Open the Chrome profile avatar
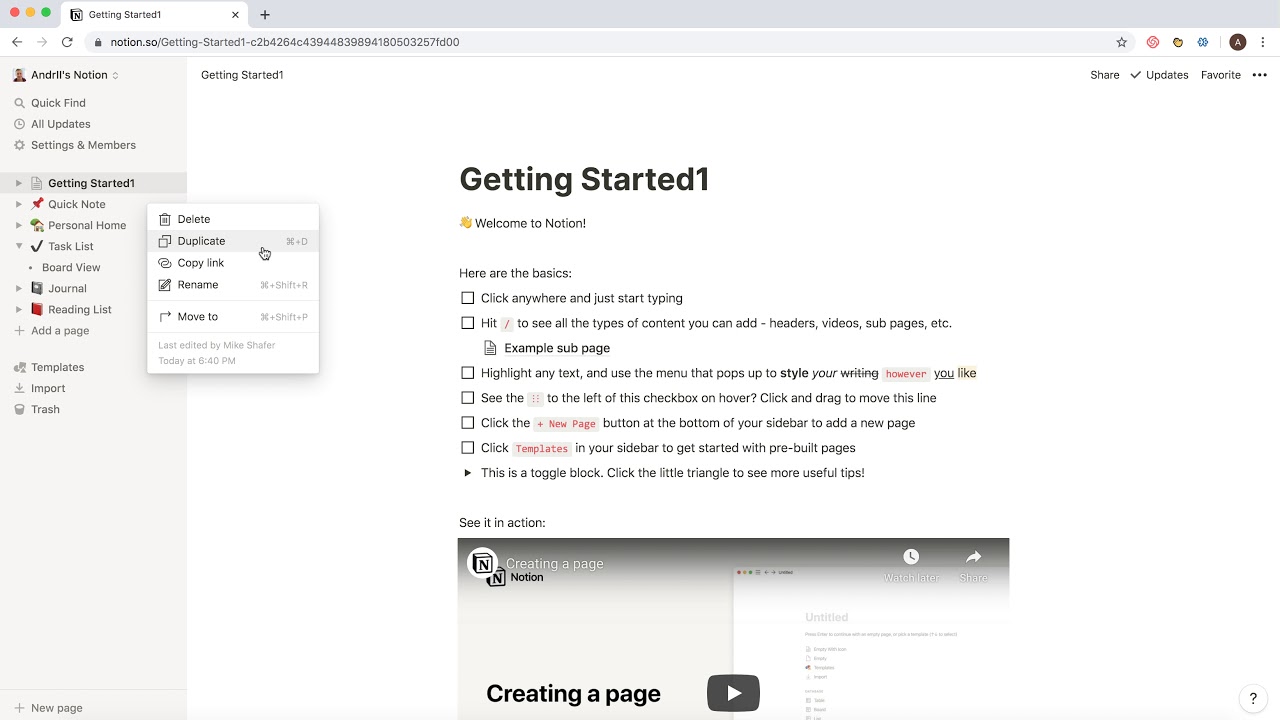 tap(1238, 42)
